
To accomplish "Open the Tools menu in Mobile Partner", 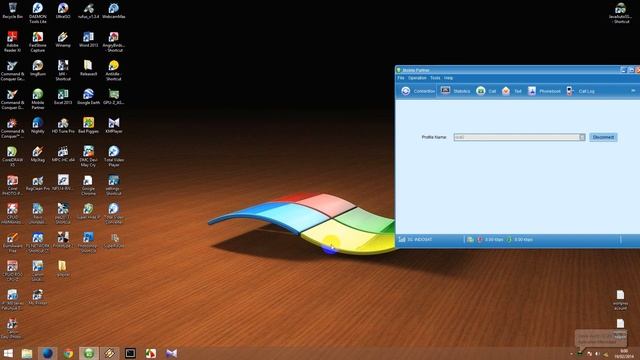I will point(435,78).
